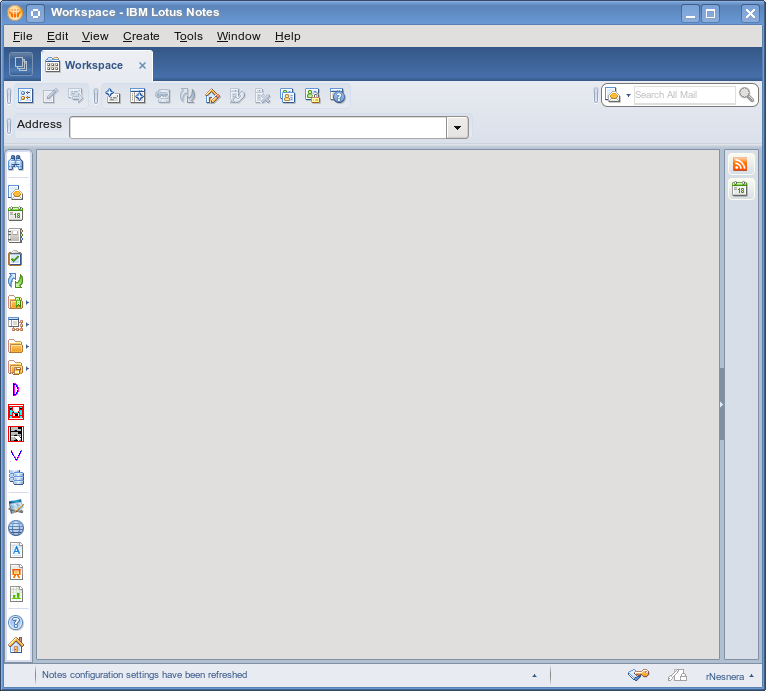
Task: Open the search scope dropdown arrow
Action: 628,96
